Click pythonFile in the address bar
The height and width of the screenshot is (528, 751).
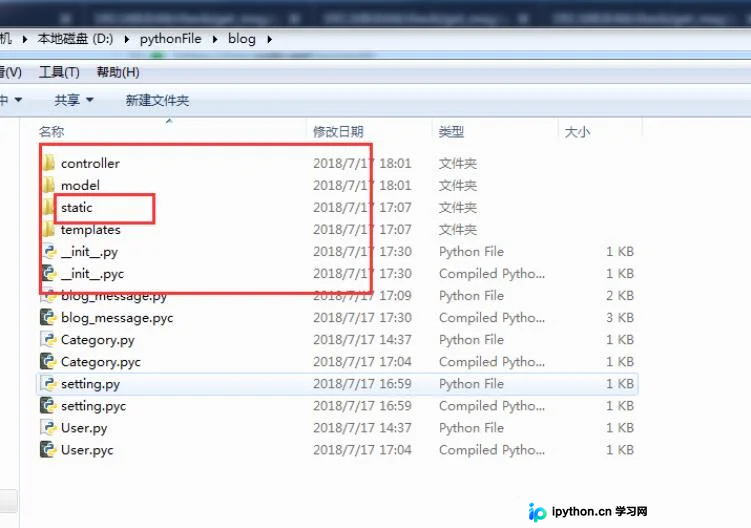tap(171, 39)
